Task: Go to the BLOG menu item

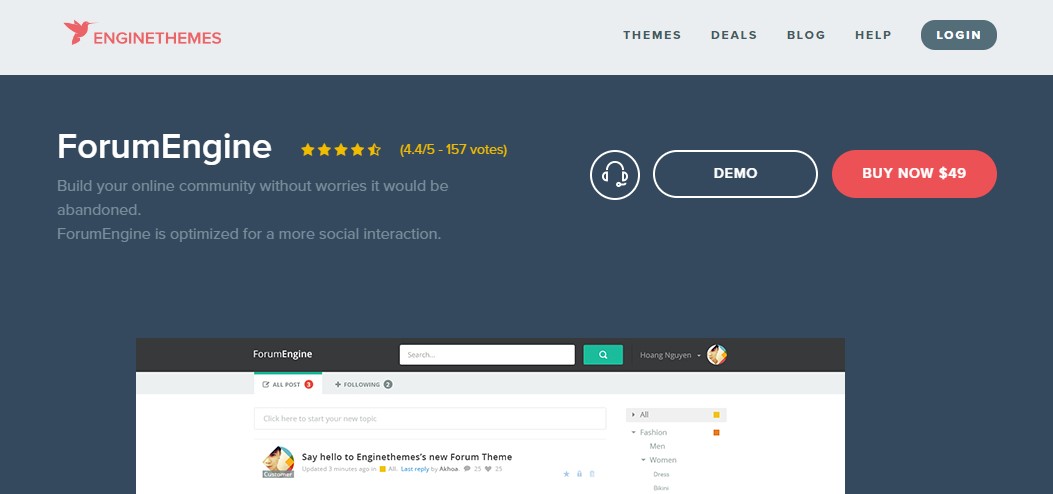Action: click(806, 35)
